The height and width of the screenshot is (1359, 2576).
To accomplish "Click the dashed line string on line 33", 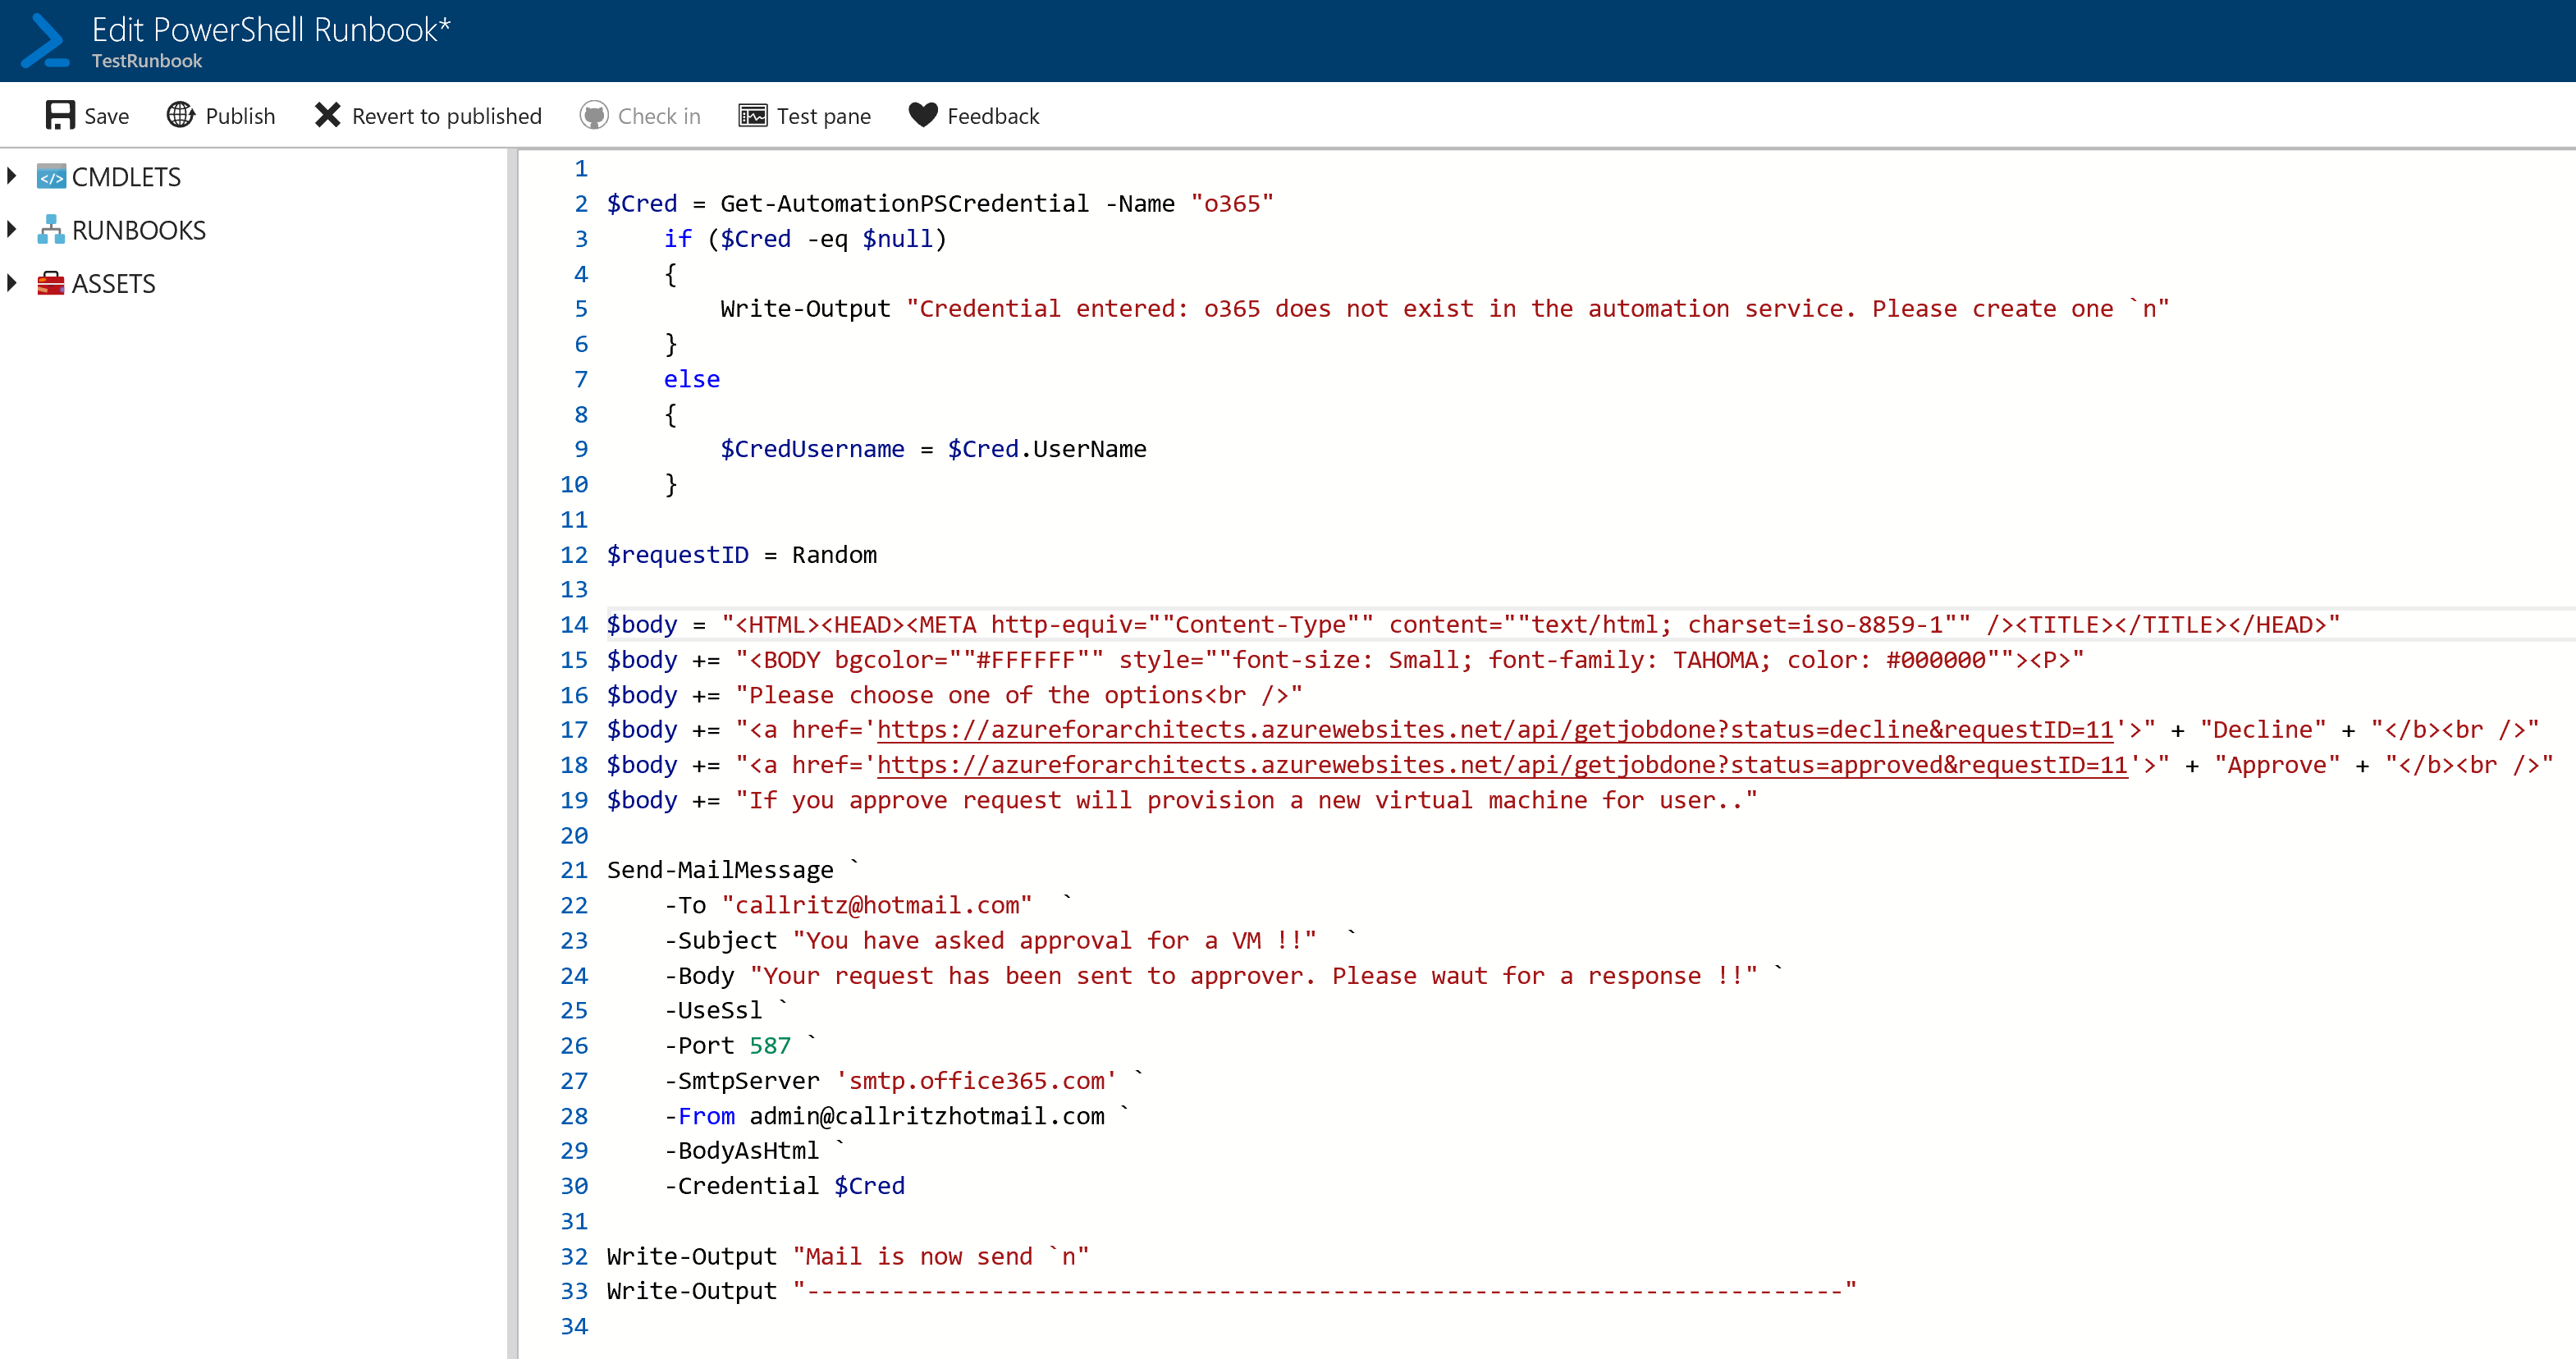I will 1324,1291.
